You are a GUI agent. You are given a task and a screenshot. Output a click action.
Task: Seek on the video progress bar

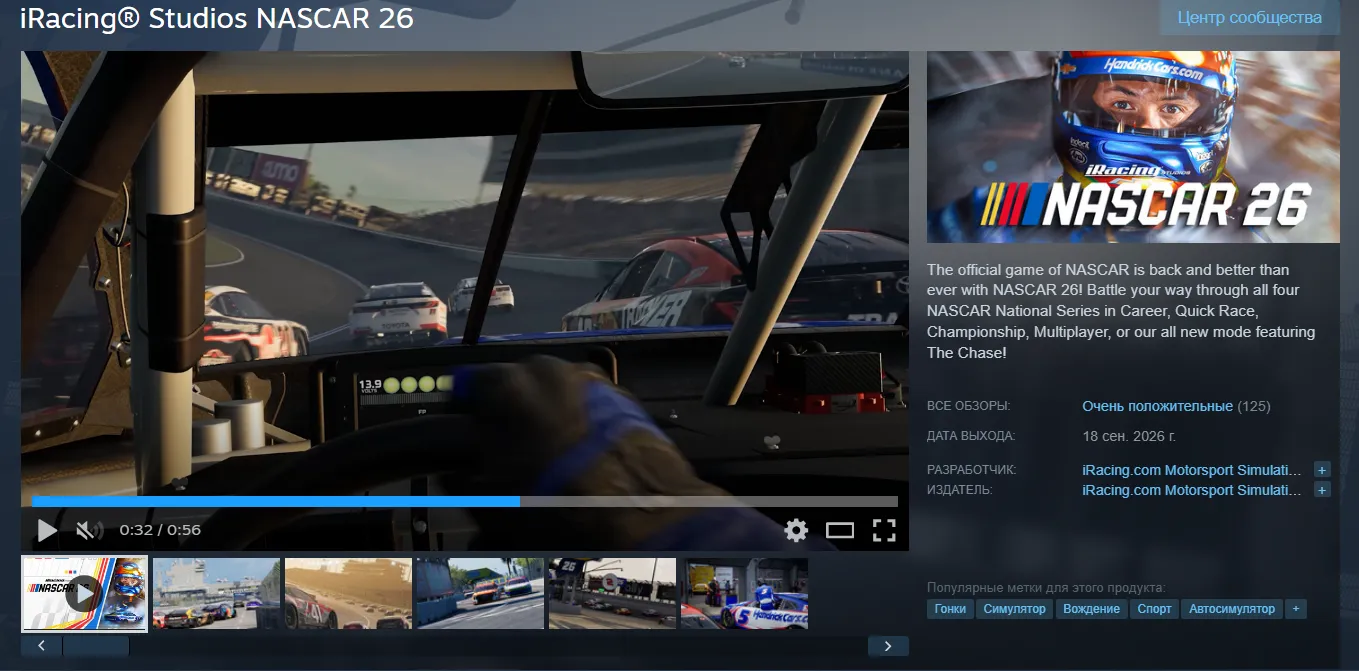pyautogui.click(x=464, y=502)
